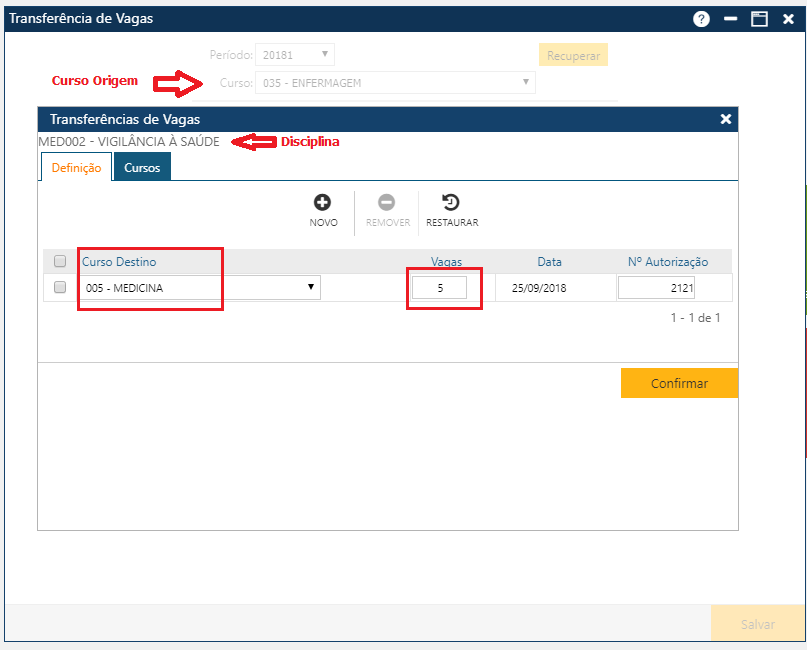Open the Curso 035 - ENFERMAGEM dropdown
Image resolution: width=807 pixels, height=650 pixels.
395,83
